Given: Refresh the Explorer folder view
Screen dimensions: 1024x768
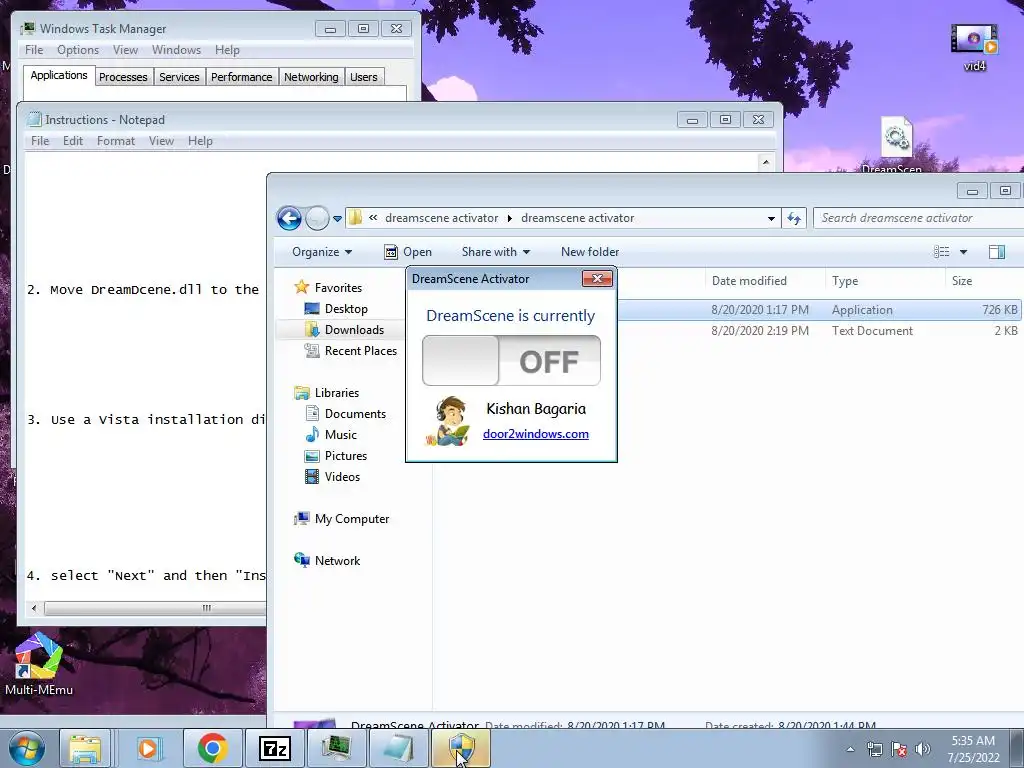Looking at the screenshot, I should 794,218.
